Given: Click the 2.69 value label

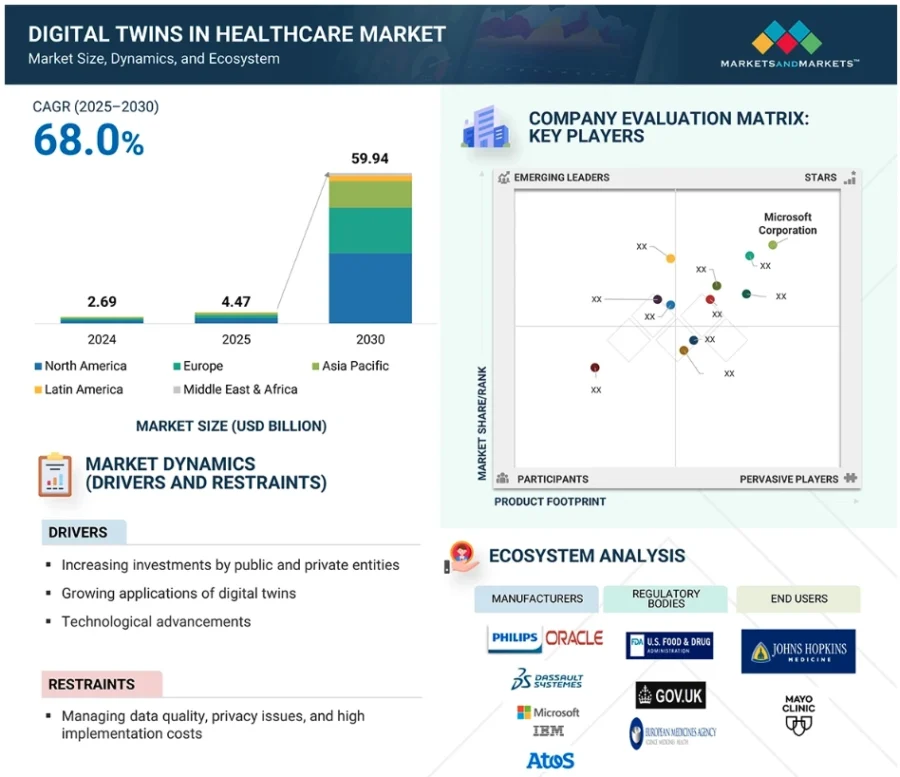Looking at the screenshot, I should coord(102,301).
